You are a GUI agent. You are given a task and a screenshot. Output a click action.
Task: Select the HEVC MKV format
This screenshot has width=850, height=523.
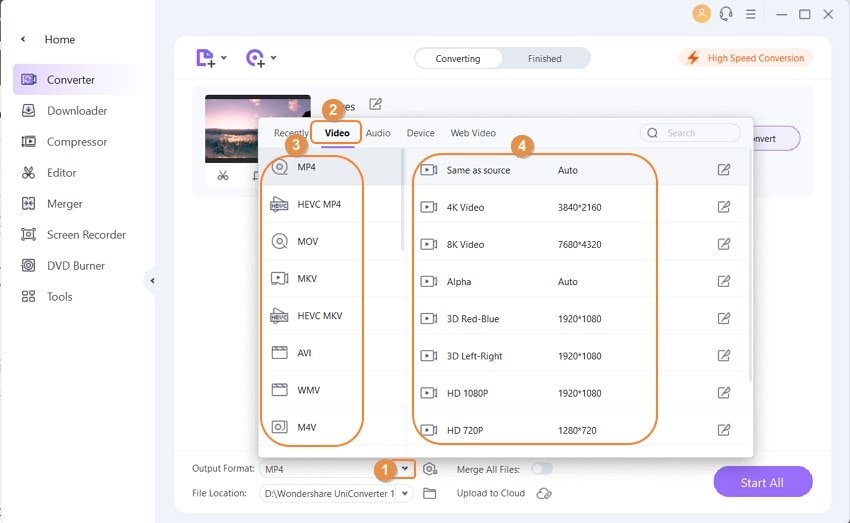[331, 315]
